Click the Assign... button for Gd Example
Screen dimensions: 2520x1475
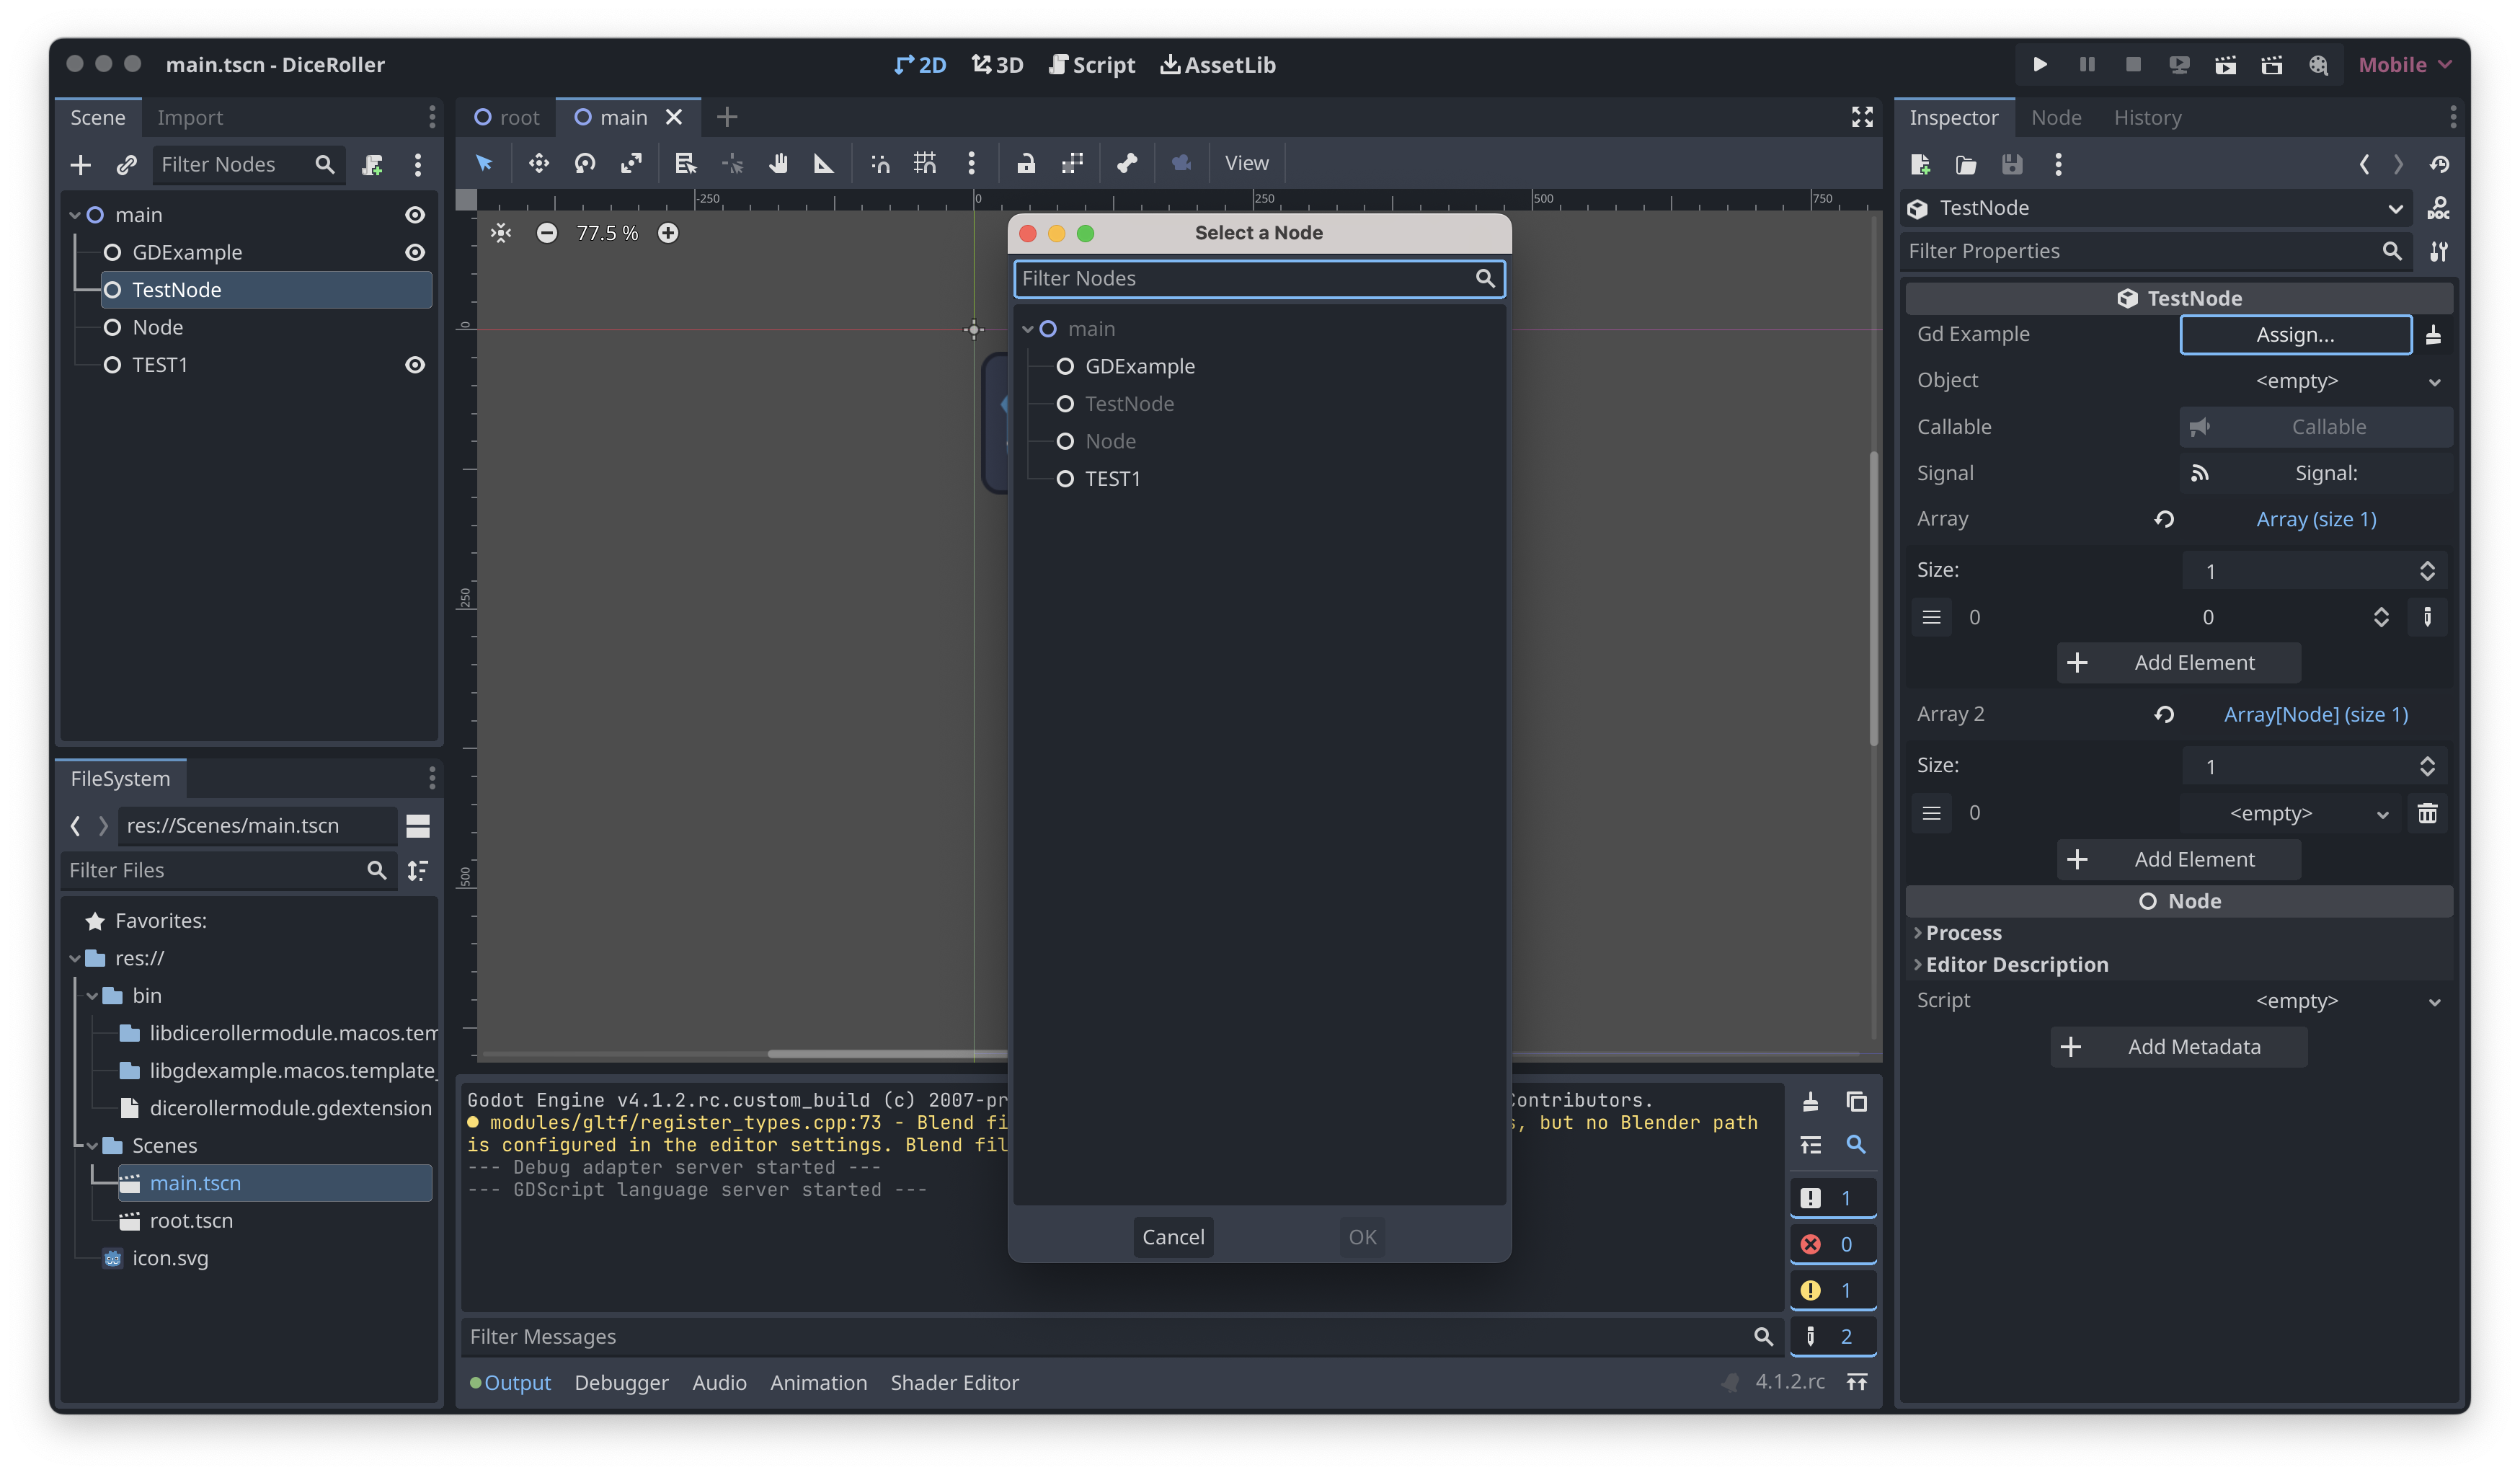[x=2295, y=335]
